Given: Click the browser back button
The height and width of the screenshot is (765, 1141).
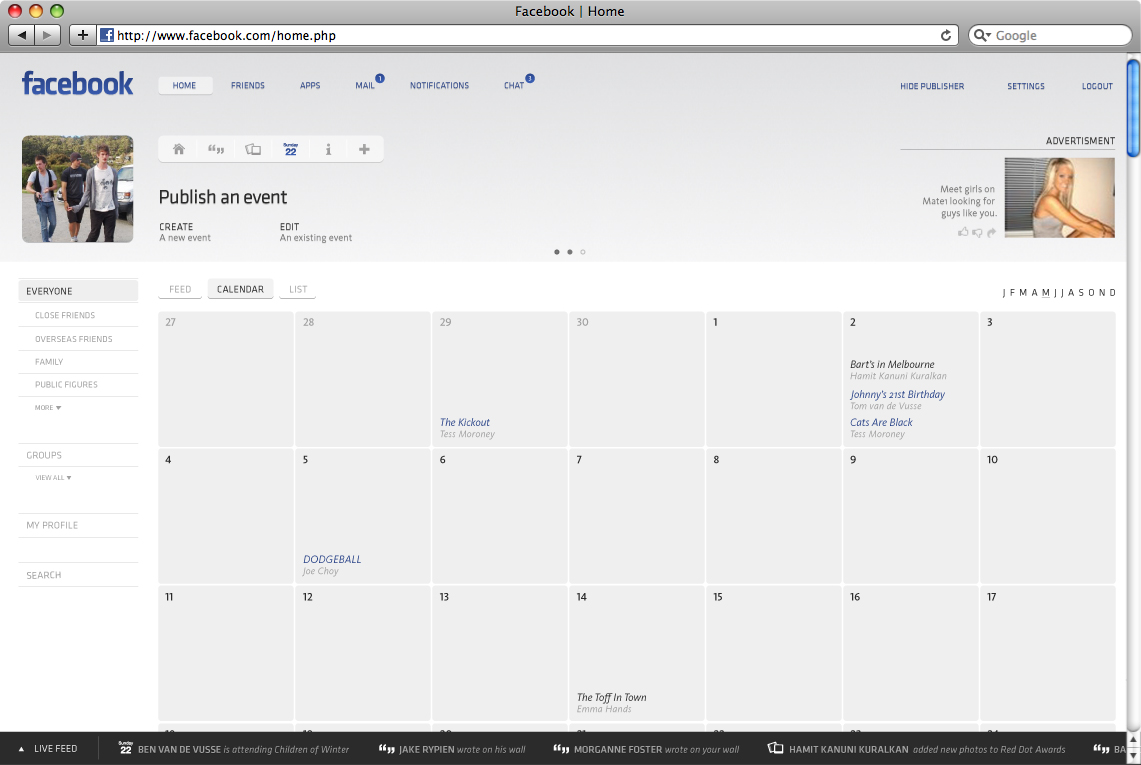Looking at the screenshot, I should [21, 35].
